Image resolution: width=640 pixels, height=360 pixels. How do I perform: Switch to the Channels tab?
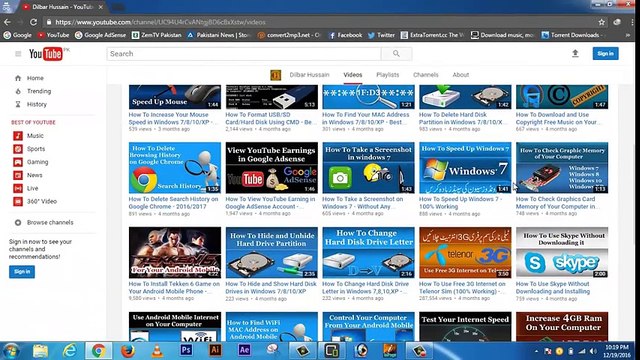[425, 75]
